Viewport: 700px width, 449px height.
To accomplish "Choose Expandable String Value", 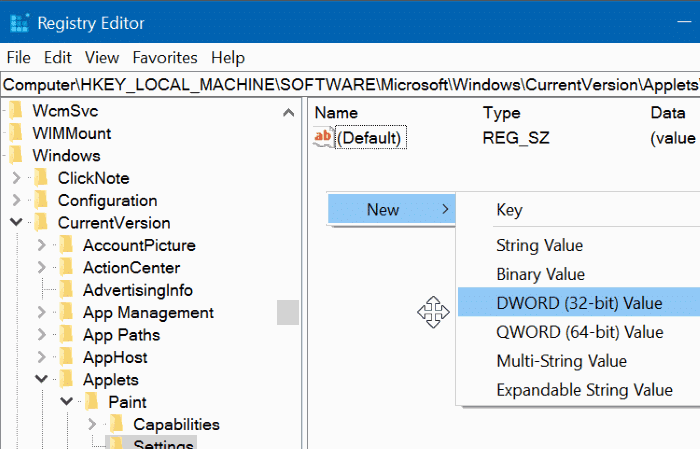I will pos(579,390).
